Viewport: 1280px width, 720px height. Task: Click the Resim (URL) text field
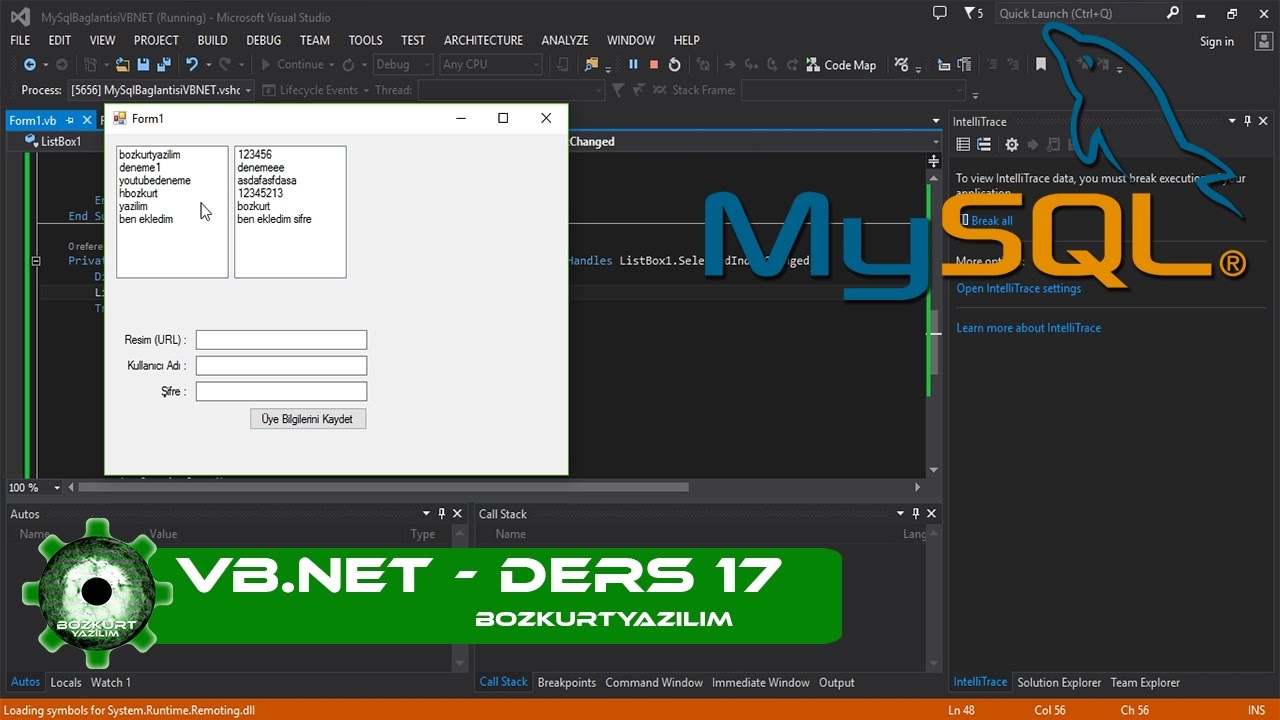(281, 340)
